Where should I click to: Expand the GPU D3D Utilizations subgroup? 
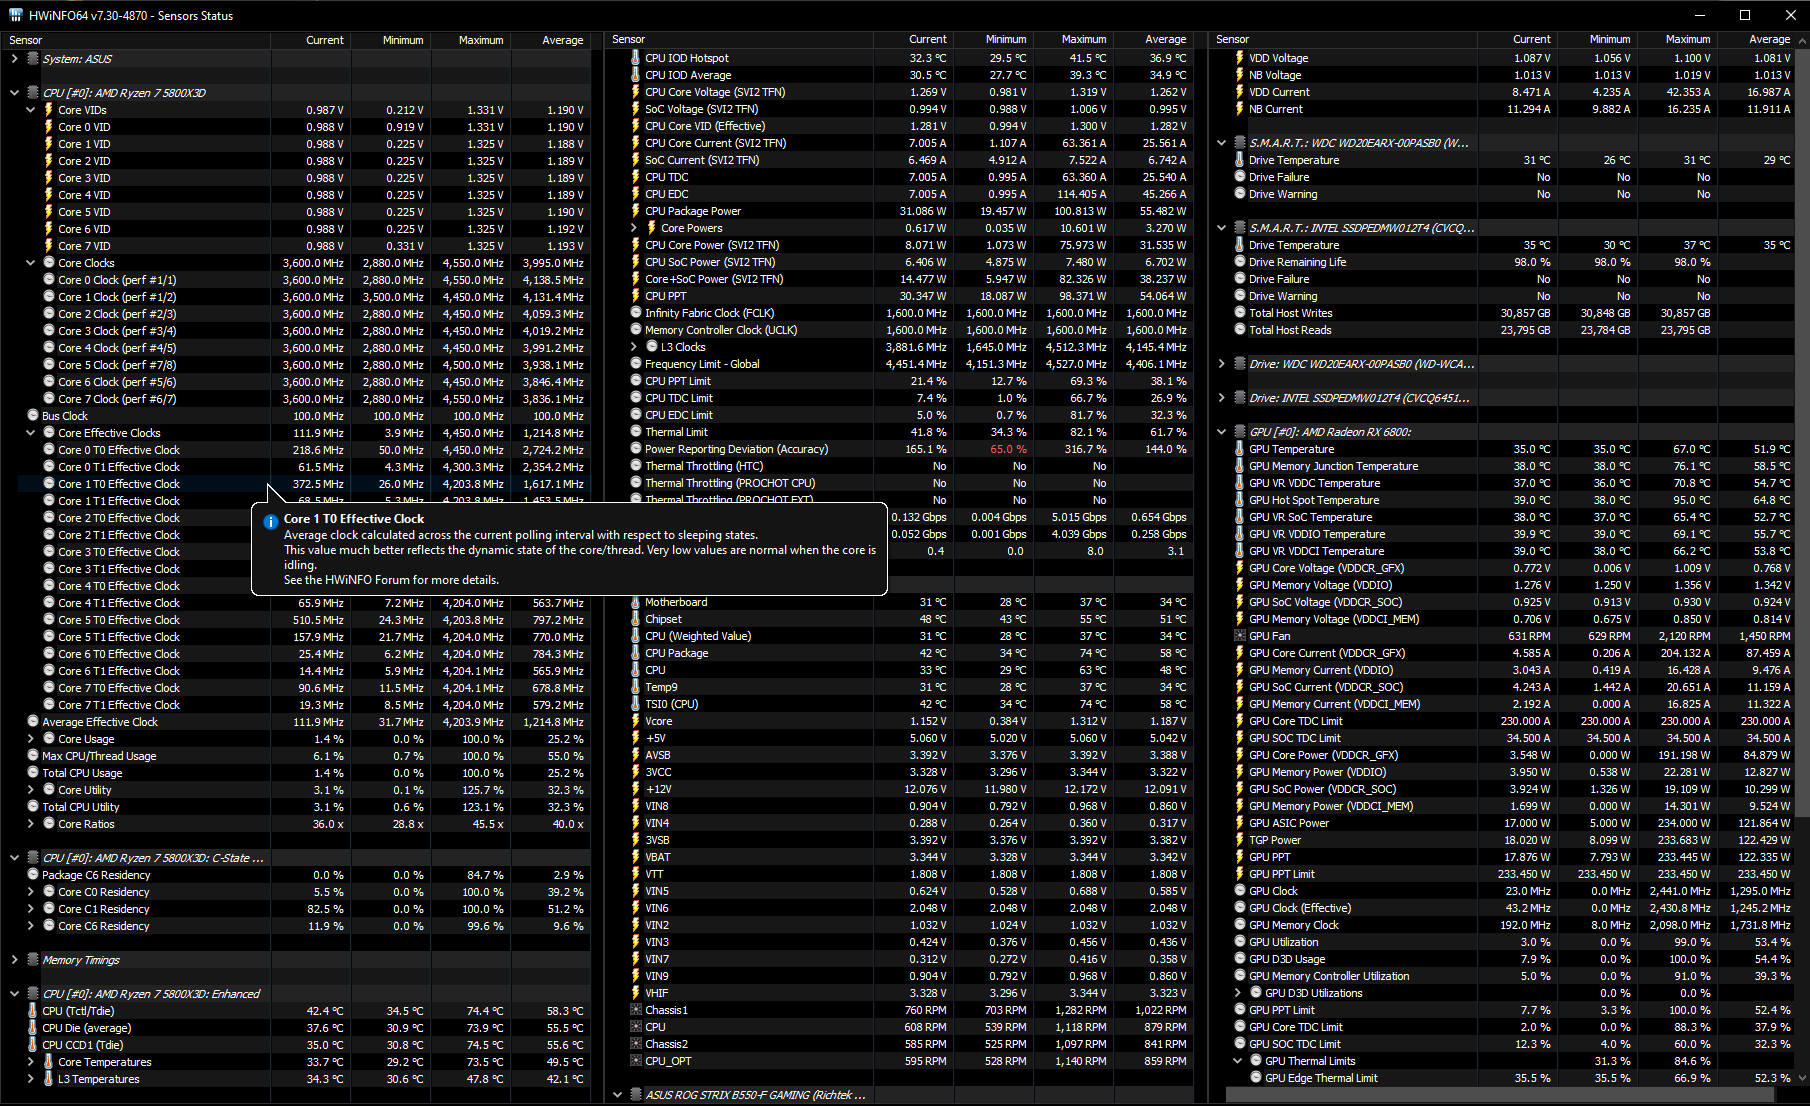click(x=1238, y=993)
